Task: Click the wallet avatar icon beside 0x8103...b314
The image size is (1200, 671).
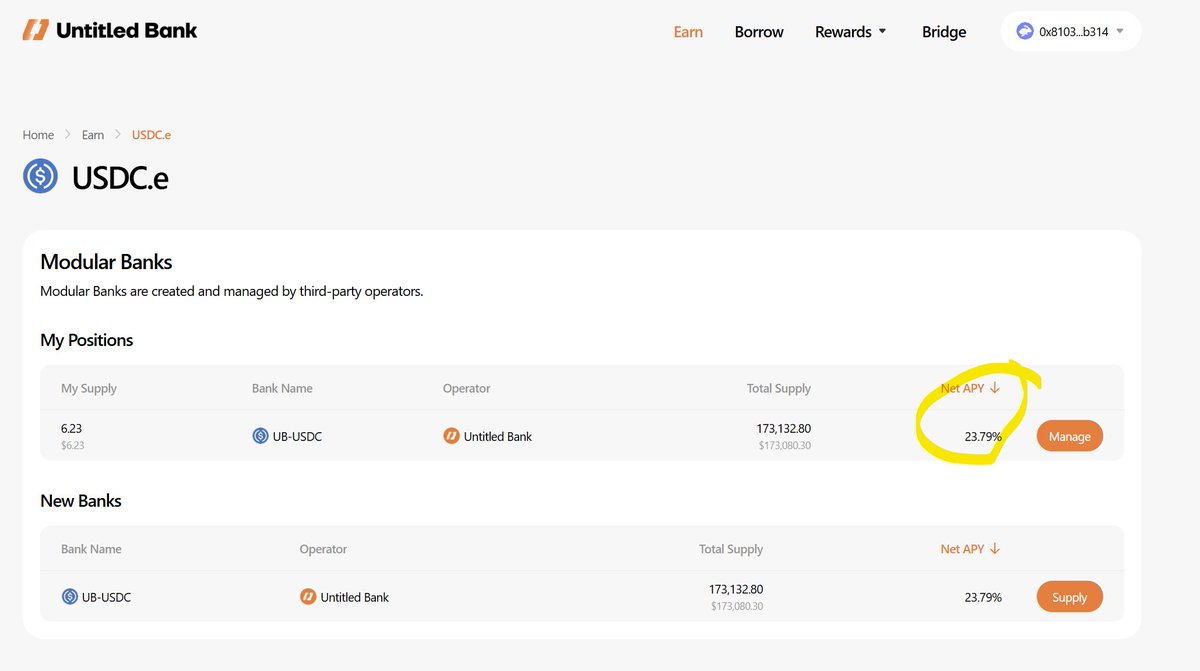Action: tap(1025, 31)
